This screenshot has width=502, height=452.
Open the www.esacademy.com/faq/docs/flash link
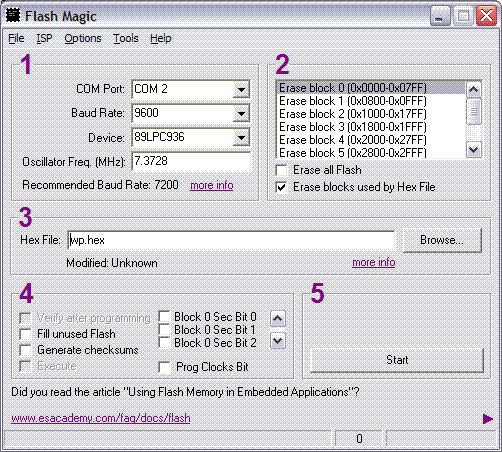tap(101, 418)
